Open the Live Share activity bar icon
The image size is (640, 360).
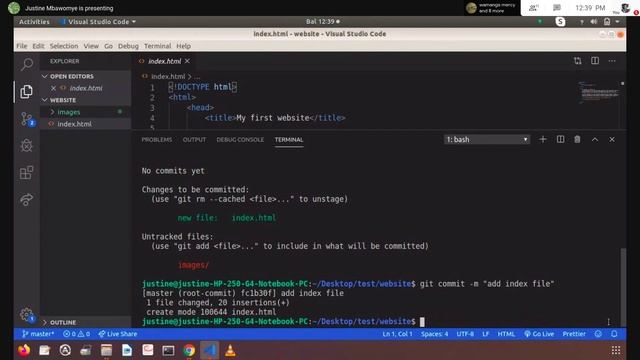click(x=27, y=200)
